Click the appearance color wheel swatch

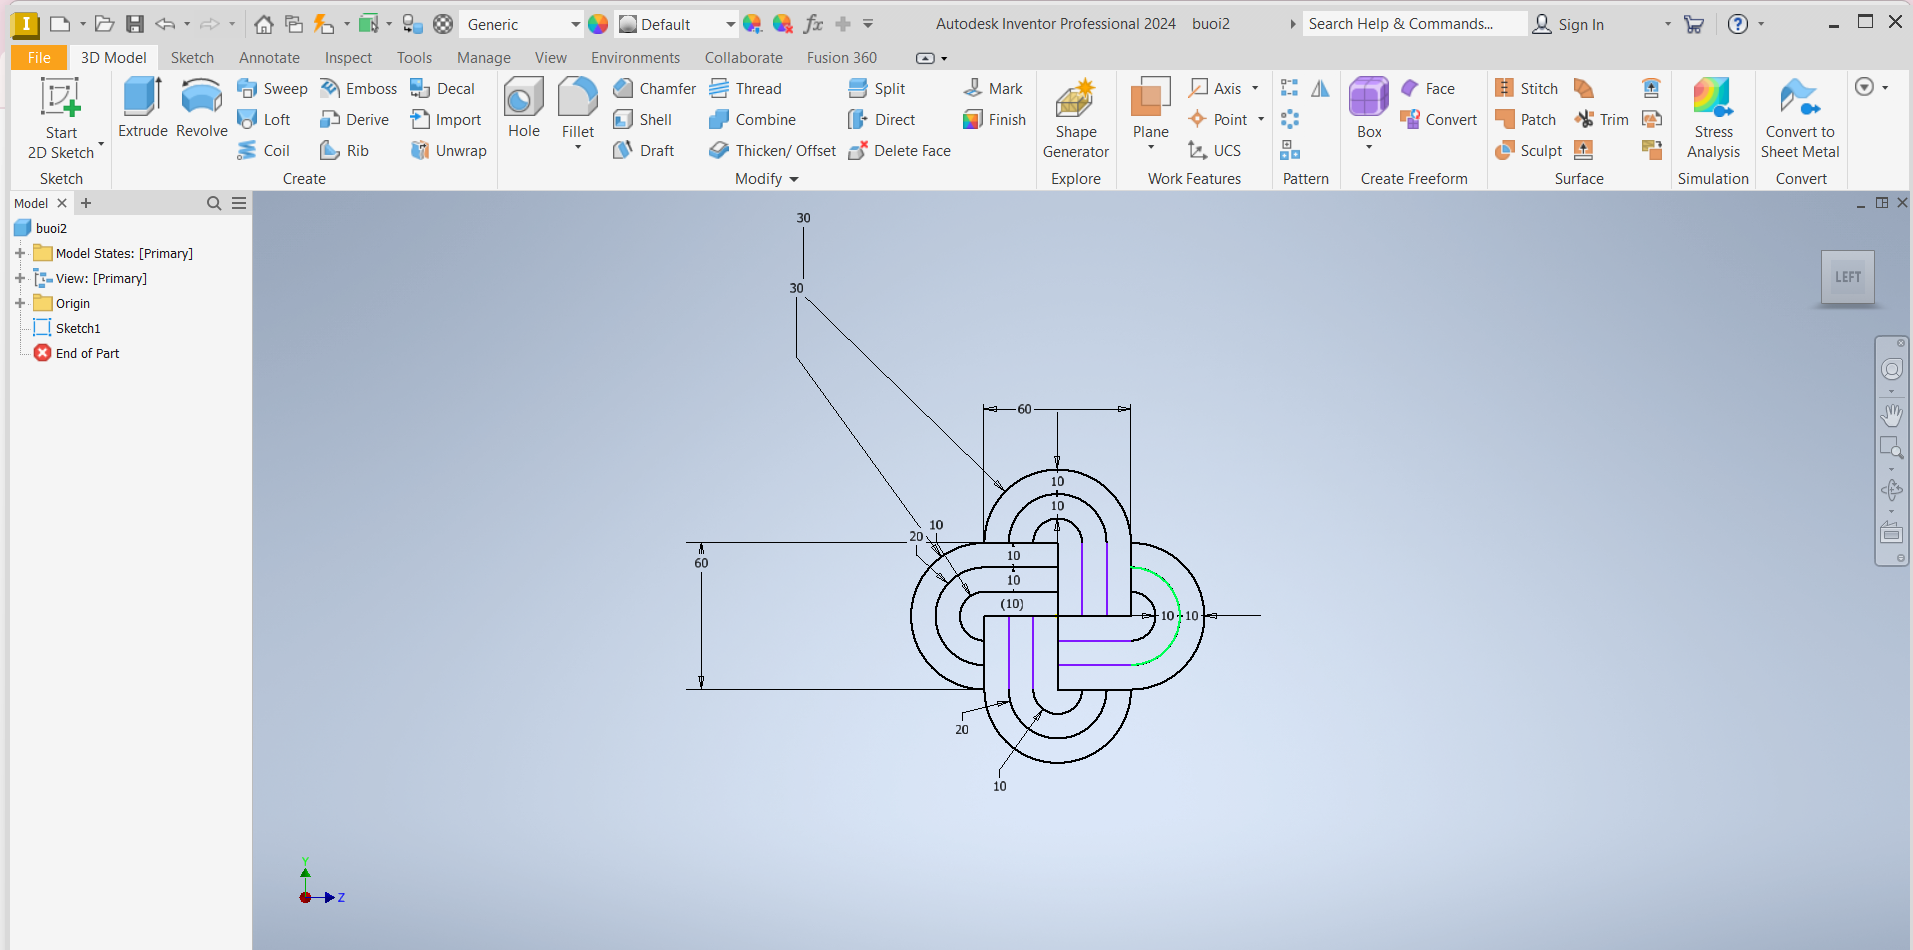[x=598, y=24]
